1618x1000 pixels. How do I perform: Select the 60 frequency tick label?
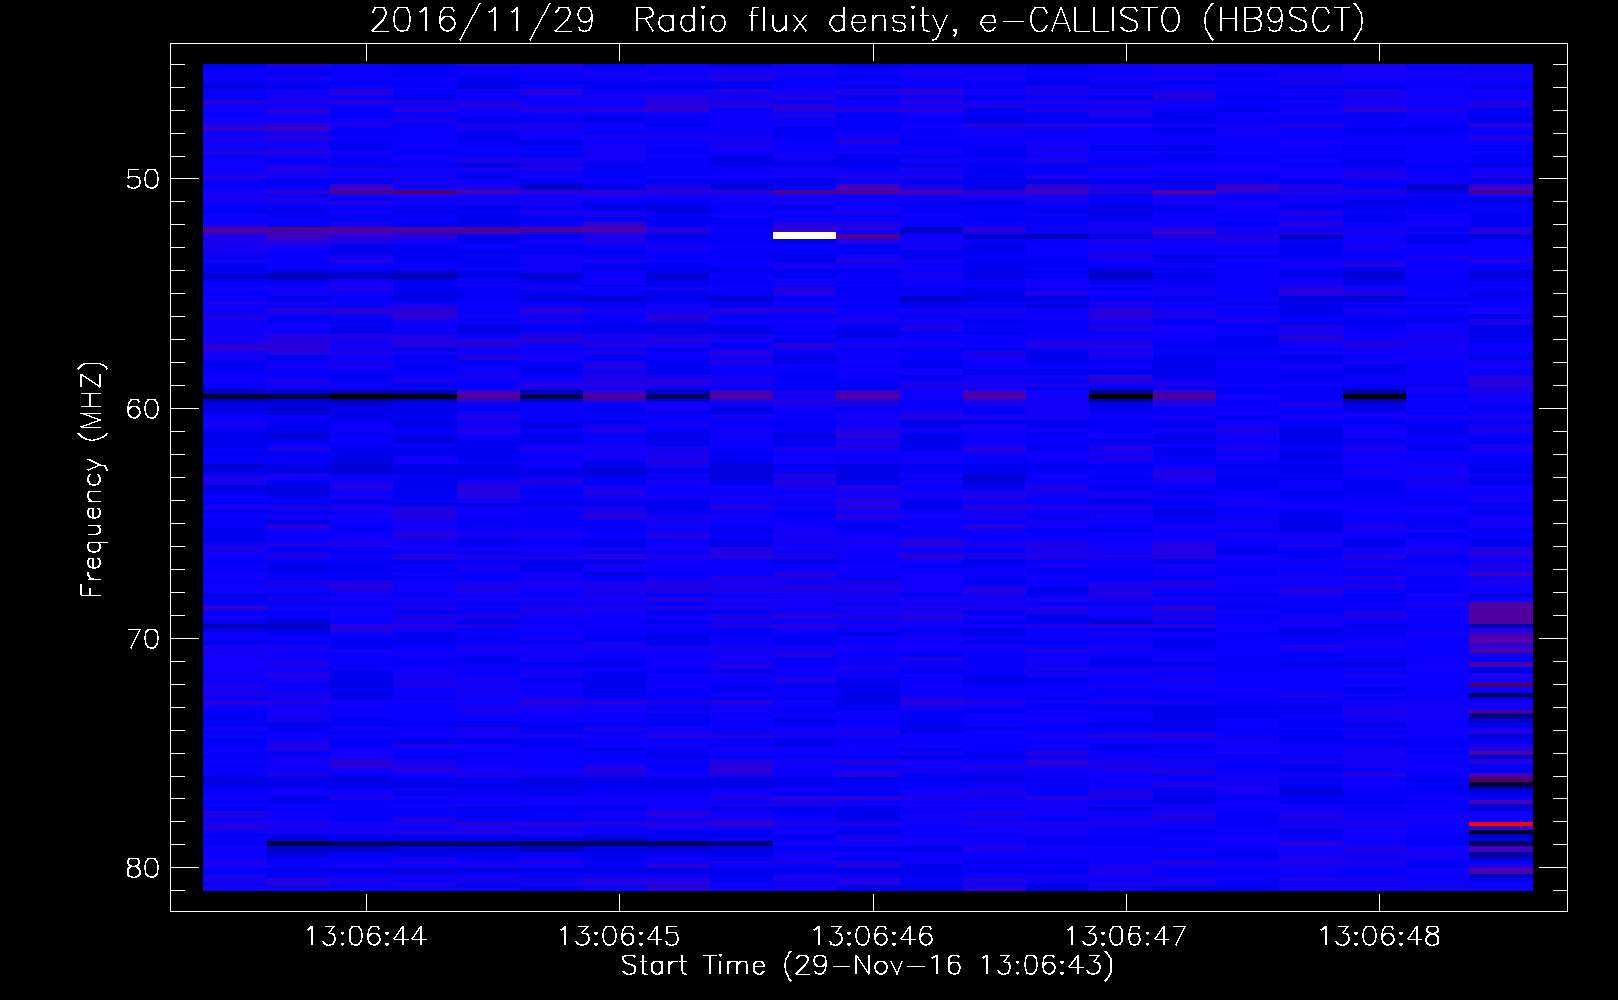(x=142, y=408)
